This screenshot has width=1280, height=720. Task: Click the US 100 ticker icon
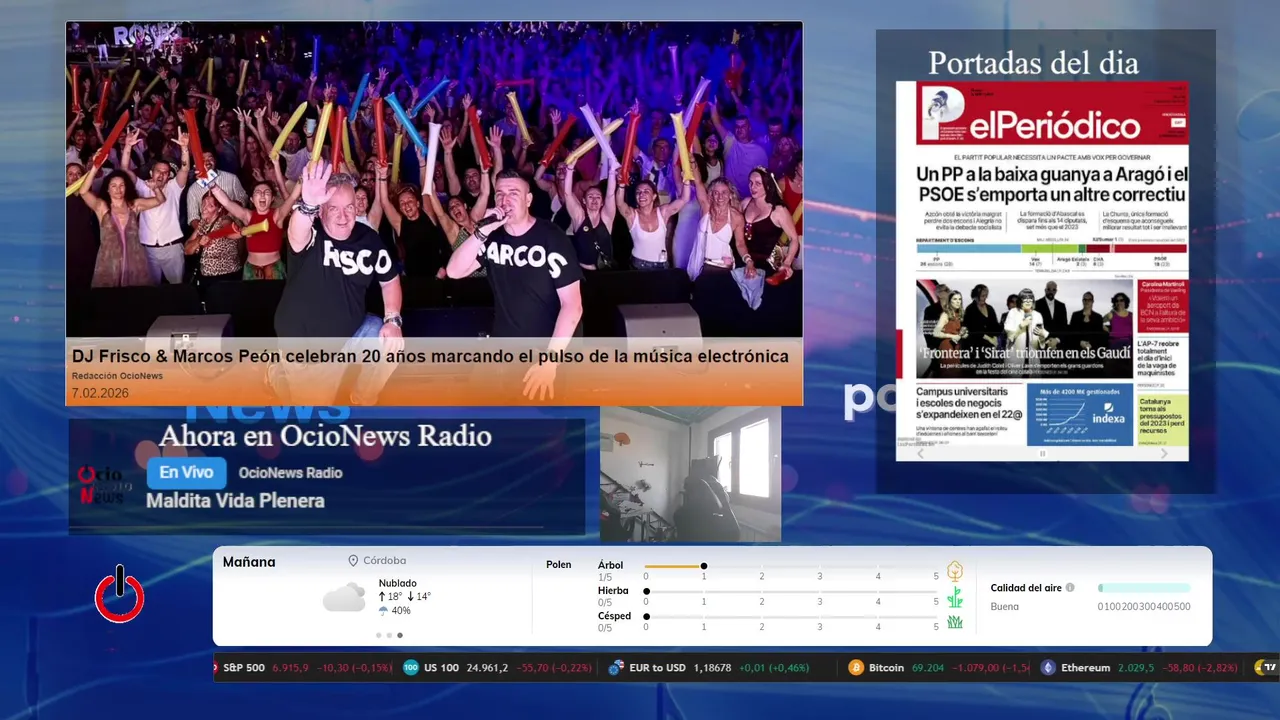[x=411, y=667]
